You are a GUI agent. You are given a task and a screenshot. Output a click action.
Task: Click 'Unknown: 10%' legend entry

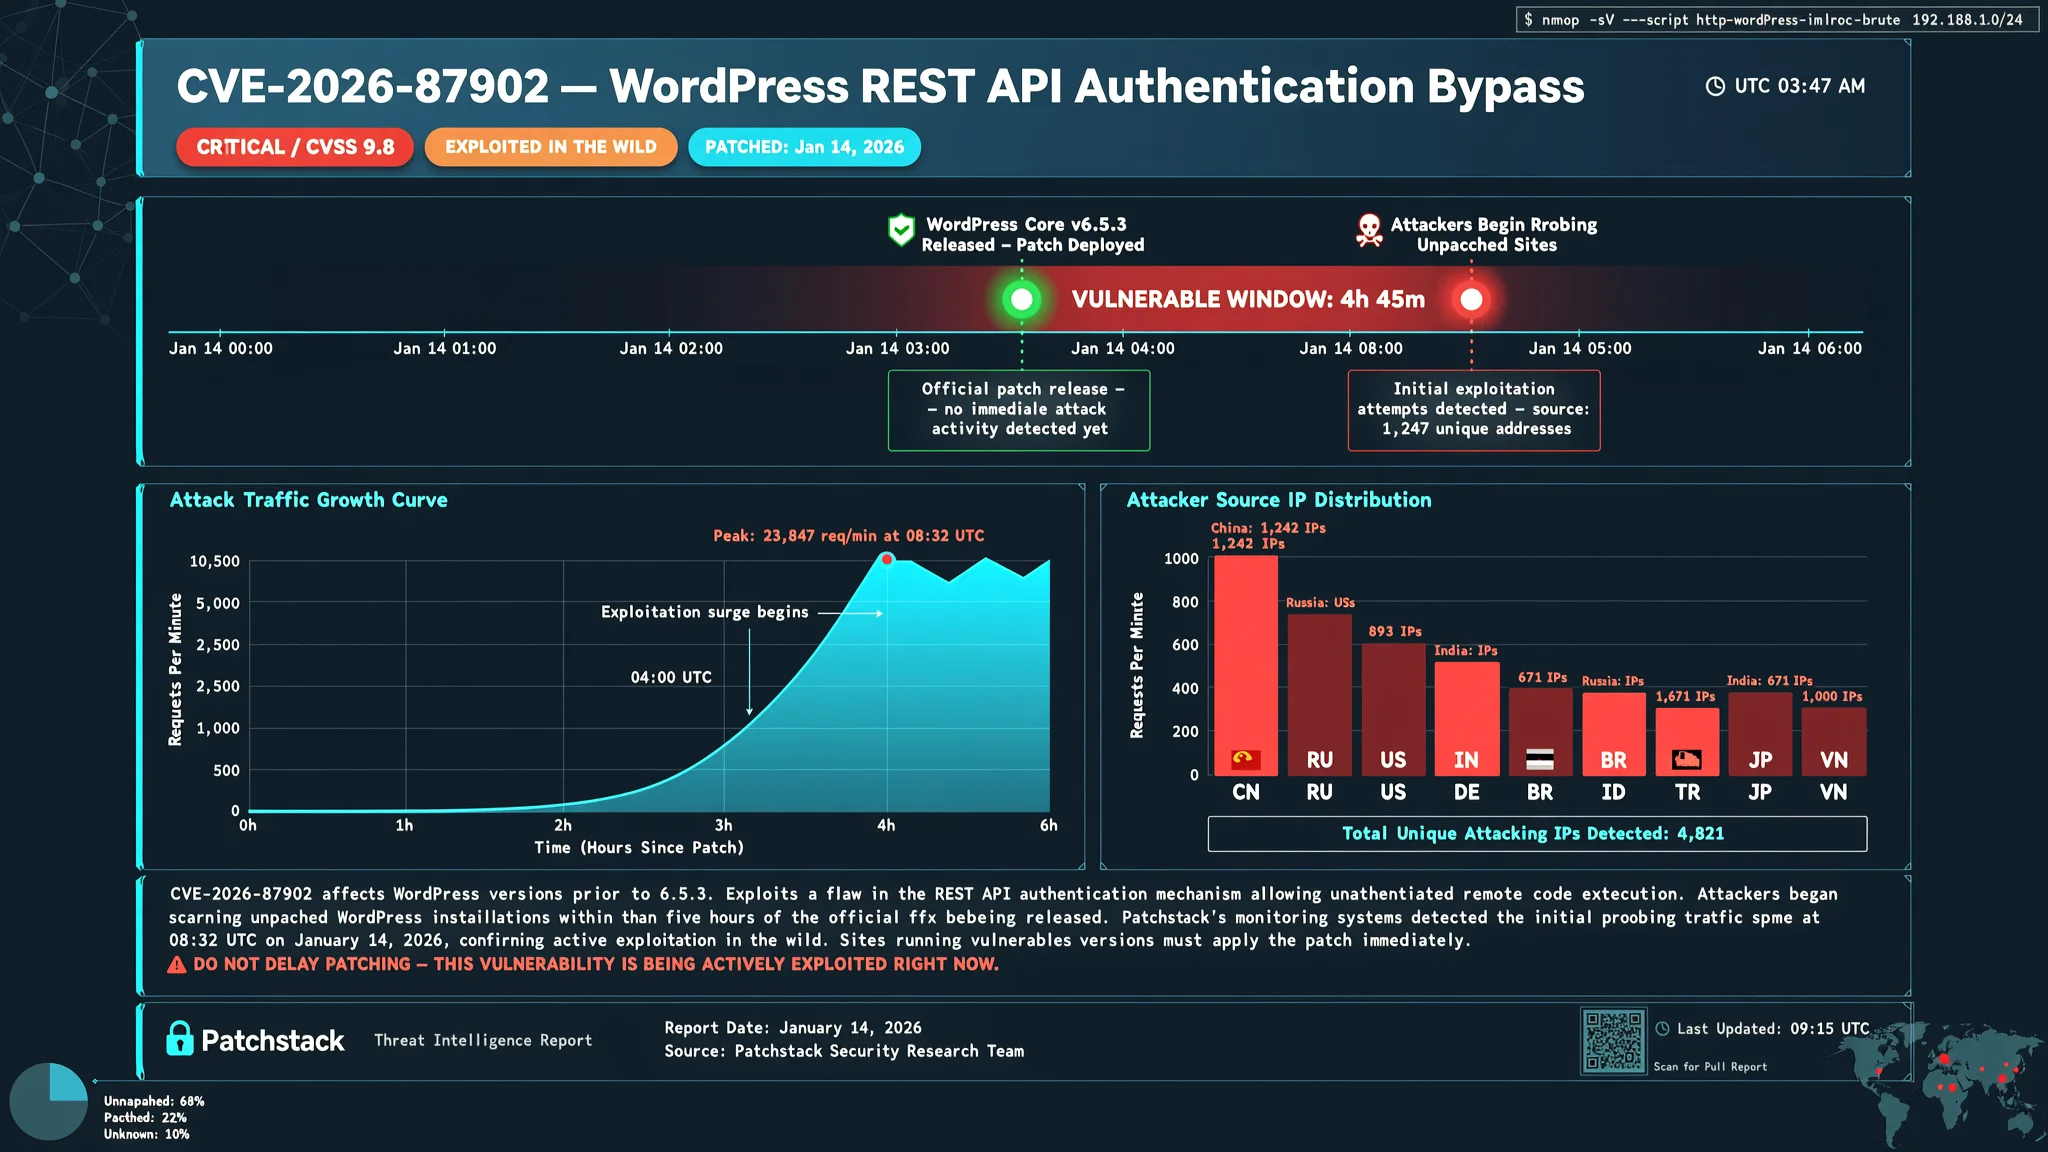(146, 1134)
